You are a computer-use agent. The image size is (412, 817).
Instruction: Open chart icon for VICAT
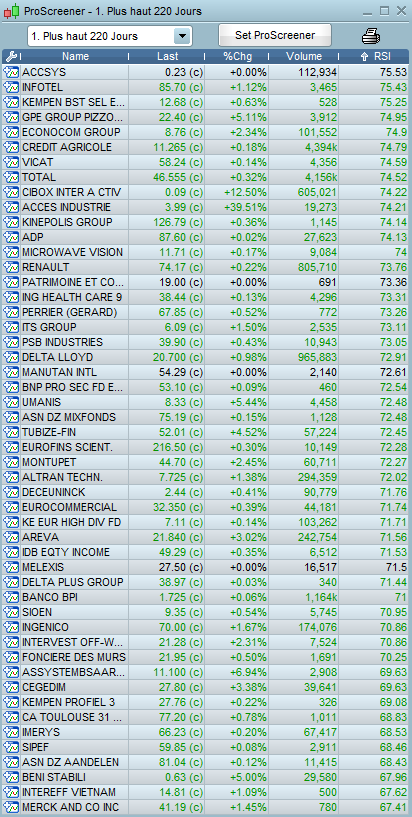pos(11,162)
